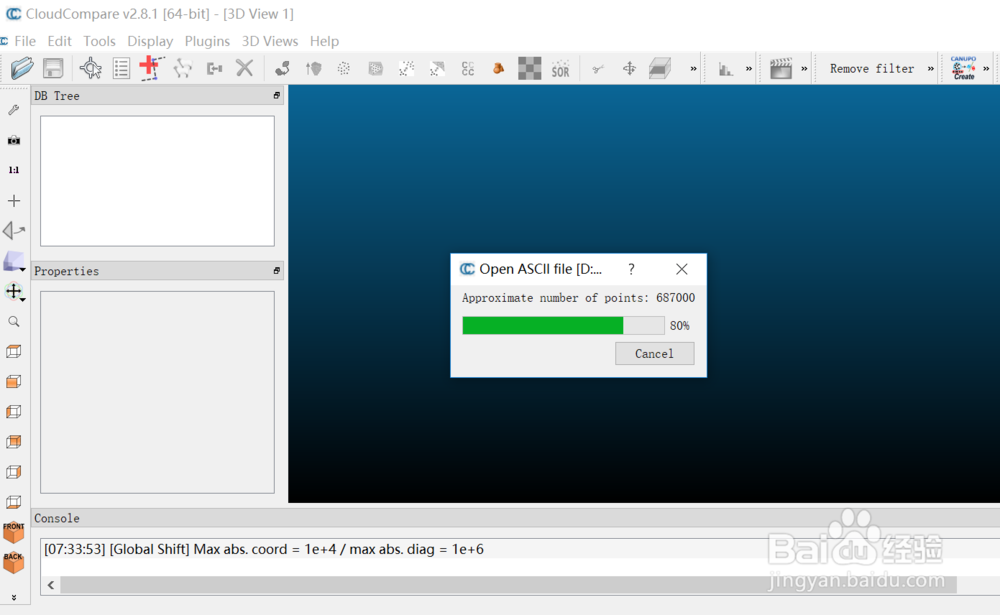
Task: Click the console left scroll arrow
Action: click(x=50, y=584)
